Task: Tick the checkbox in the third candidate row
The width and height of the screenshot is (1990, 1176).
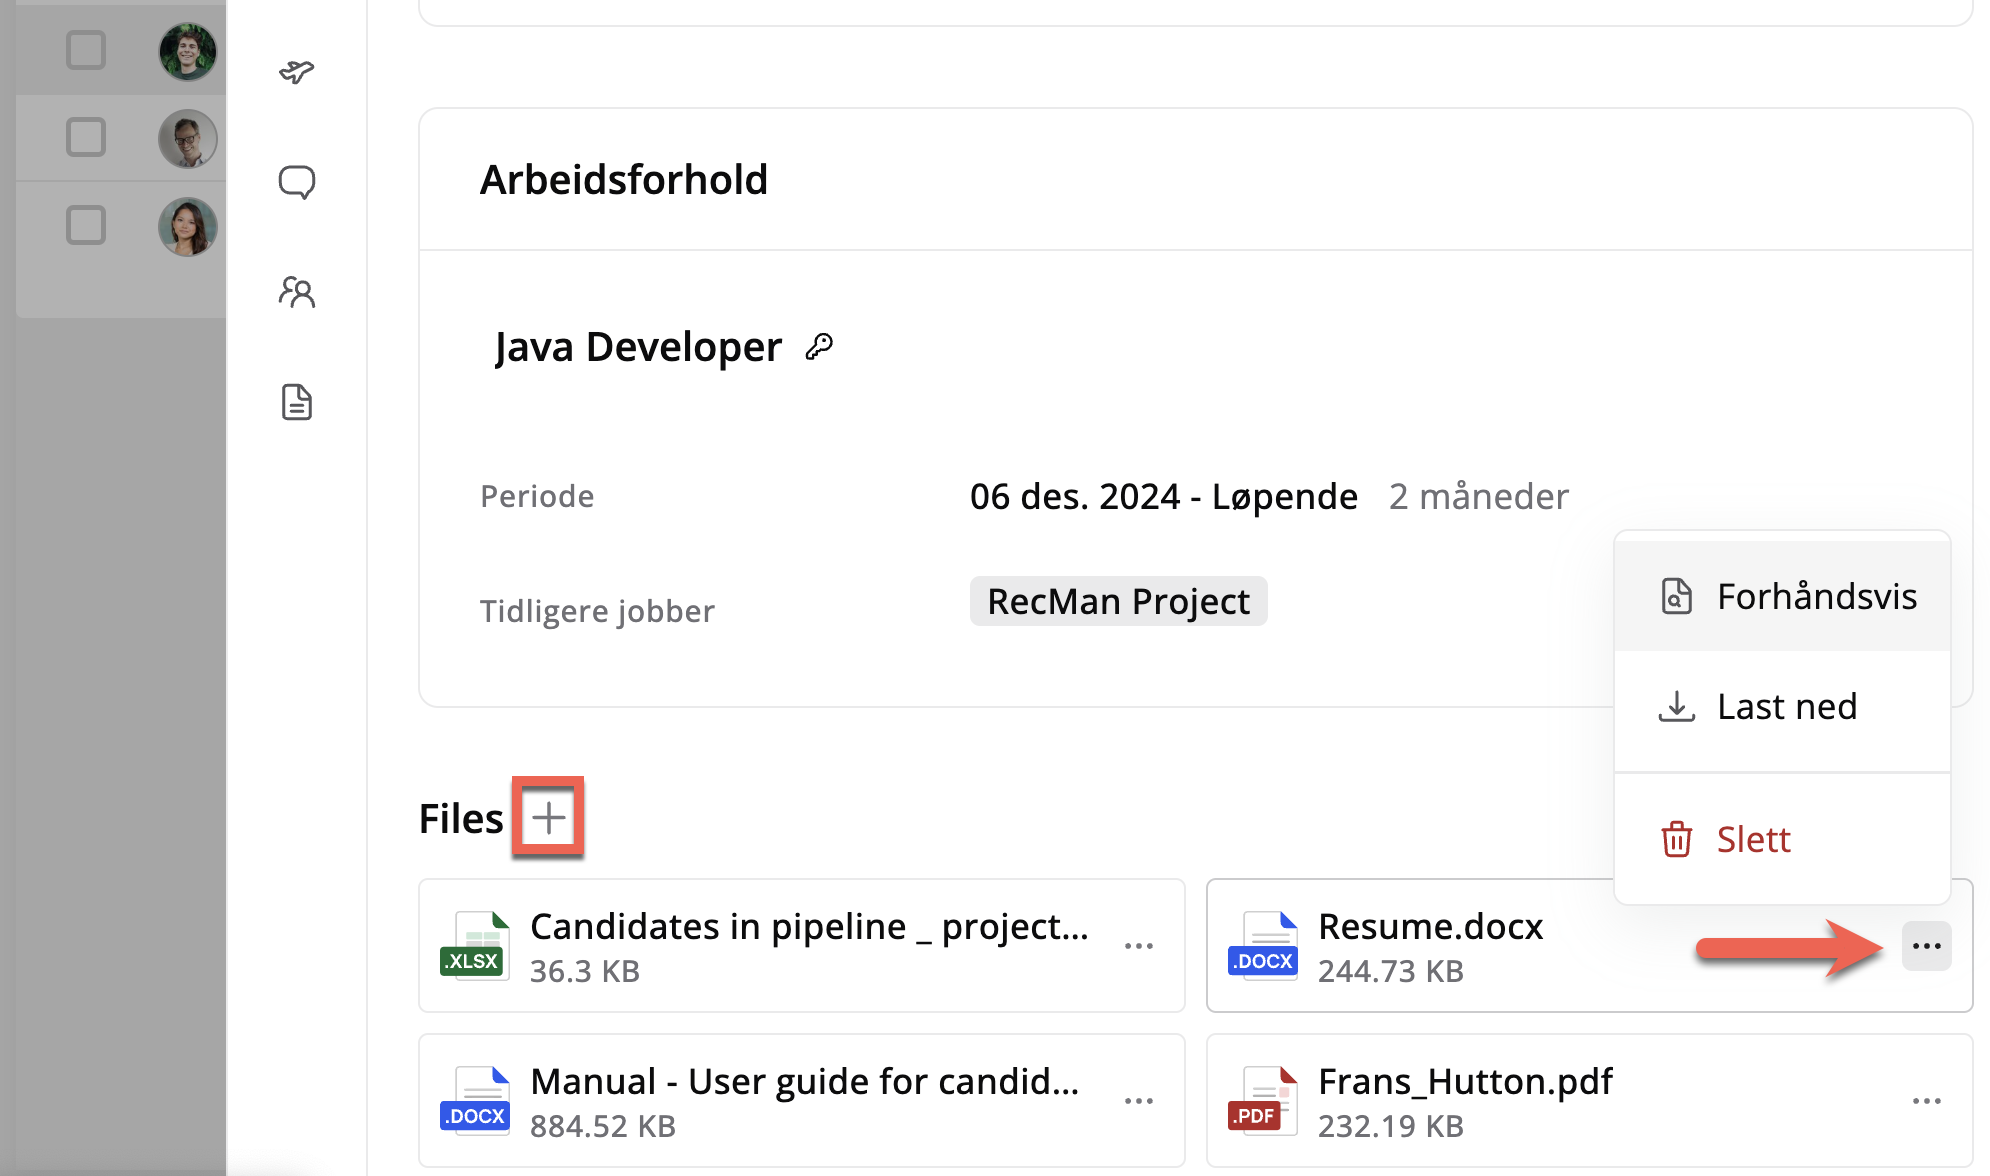Action: tap(86, 225)
